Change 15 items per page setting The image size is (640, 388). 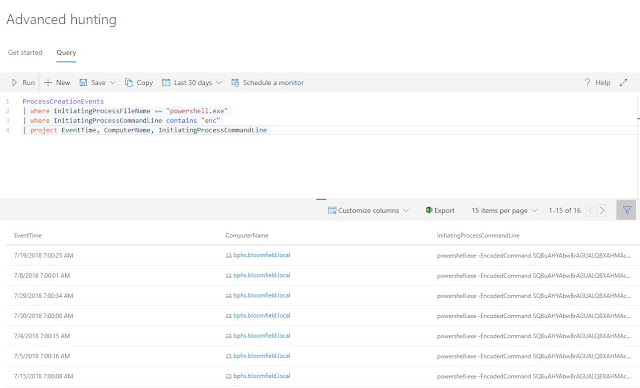pos(504,211)
